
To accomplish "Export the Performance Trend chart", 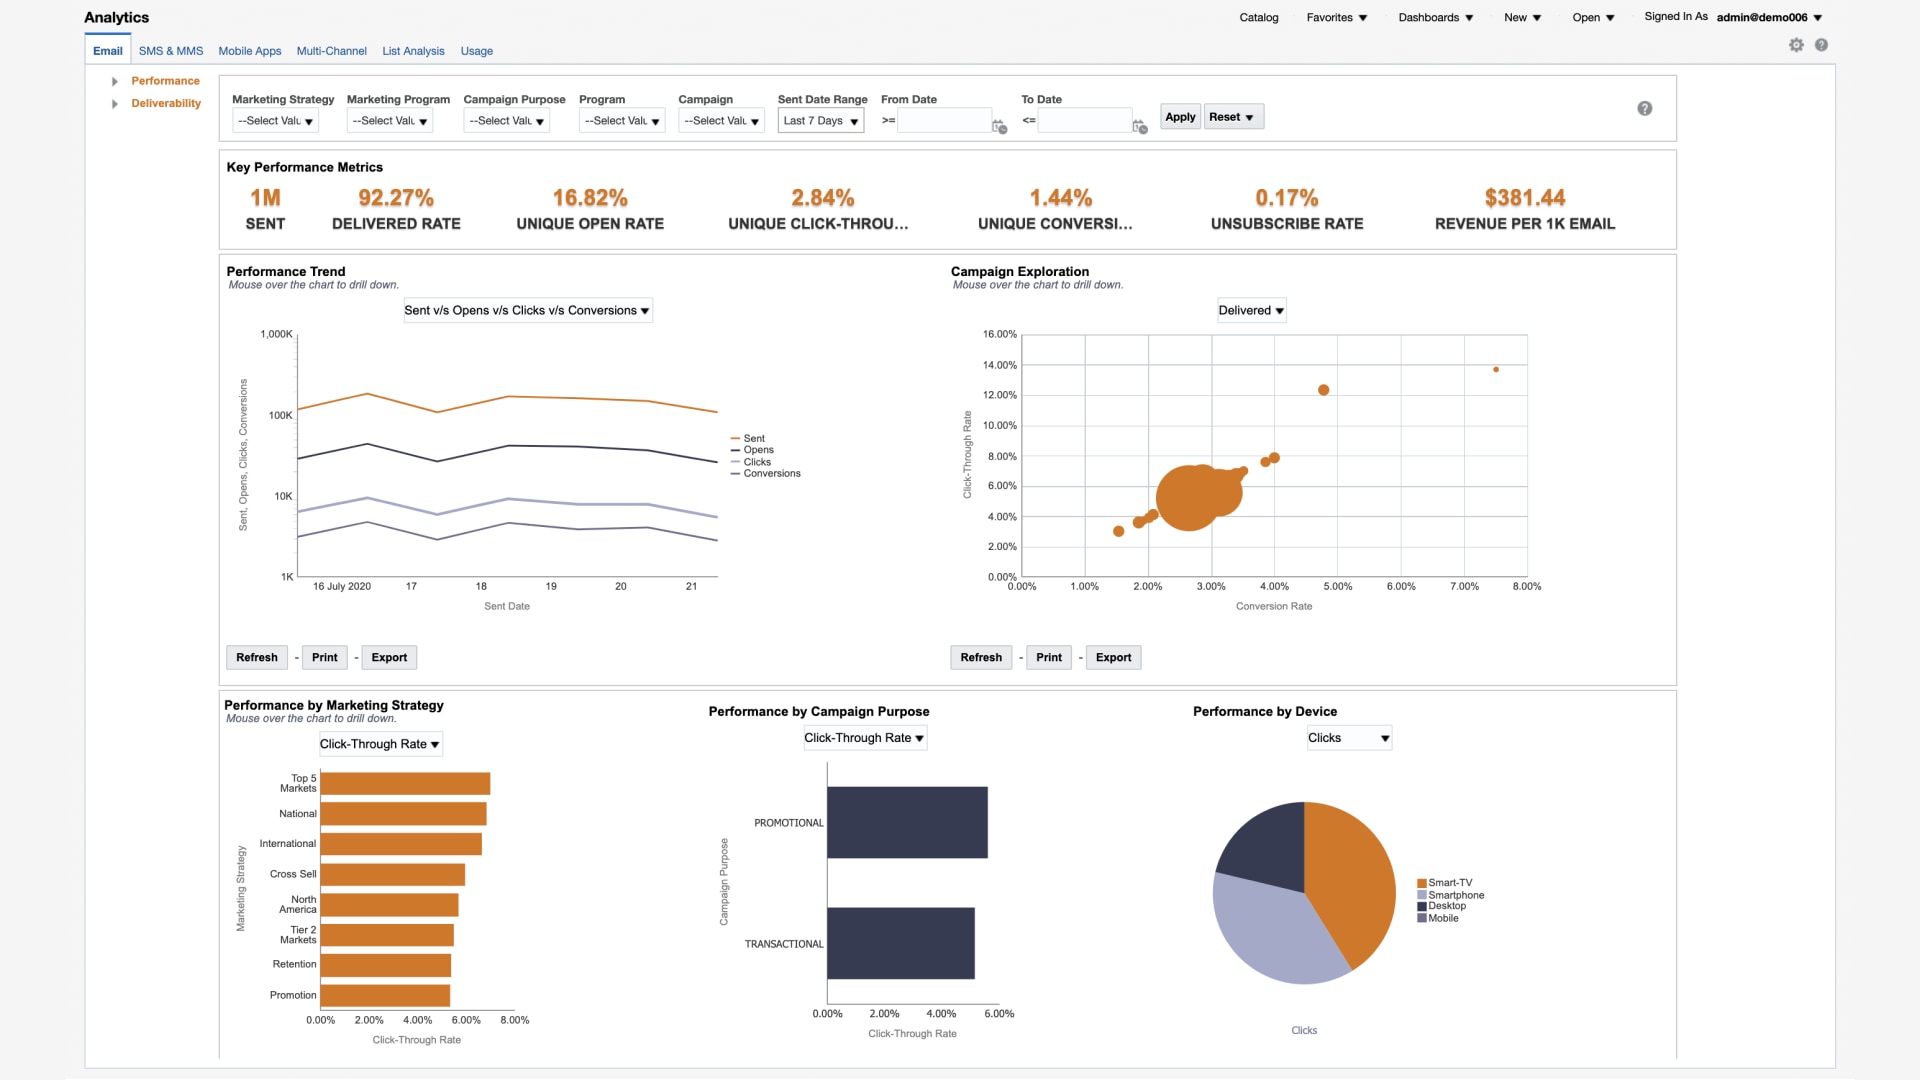I will 388,657.
